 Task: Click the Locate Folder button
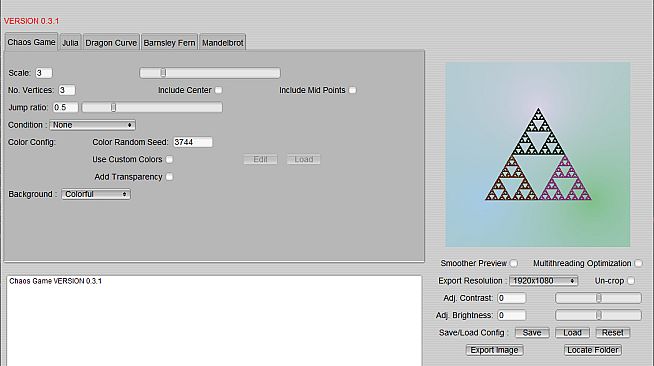tap(593, 350)
